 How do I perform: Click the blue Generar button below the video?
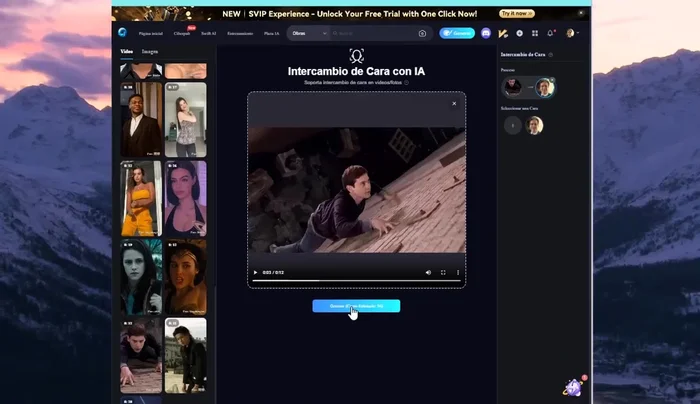click(x=356, y=306)
